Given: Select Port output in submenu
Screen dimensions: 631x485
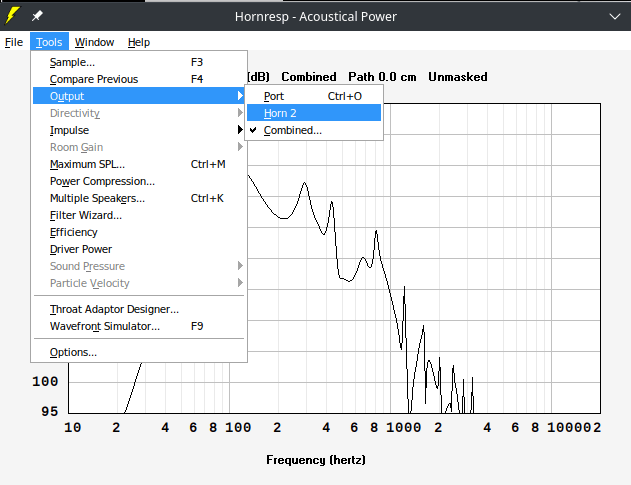Looking at the screenshot, I should pyautogui.click(x=314, y=96).
